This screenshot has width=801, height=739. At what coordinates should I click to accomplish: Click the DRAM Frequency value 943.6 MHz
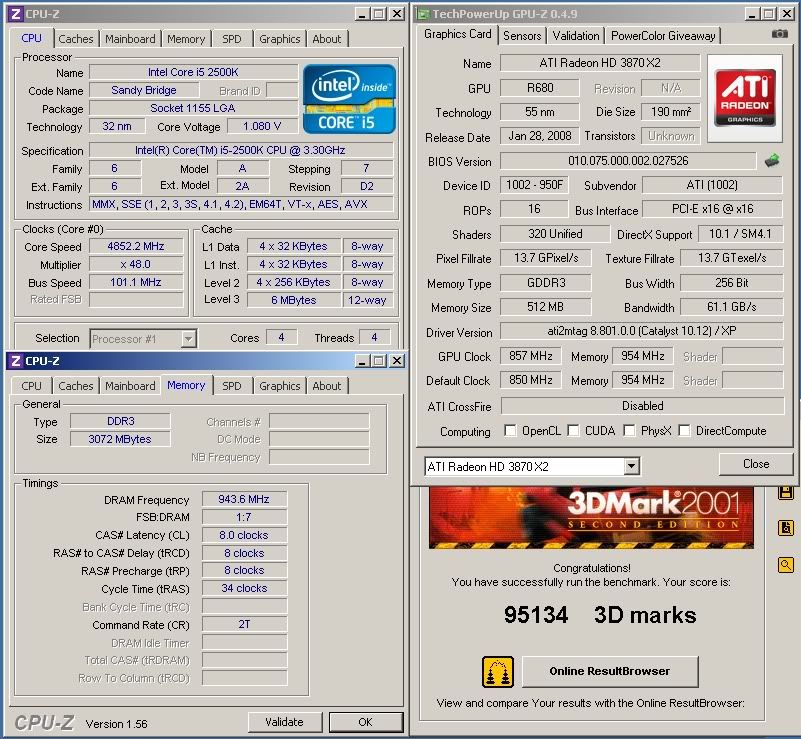[x=244, y=499]
